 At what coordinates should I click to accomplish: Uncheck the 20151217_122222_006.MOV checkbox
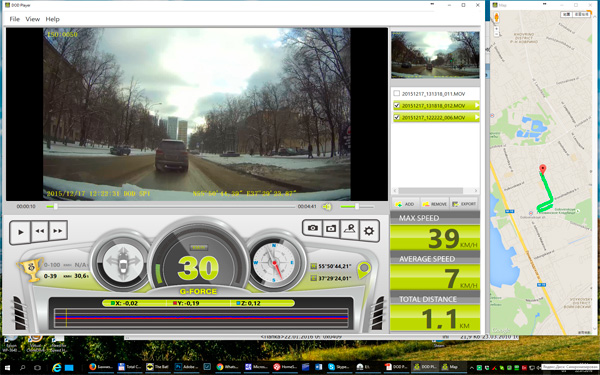pyautogui.click(x=397, y=117)
